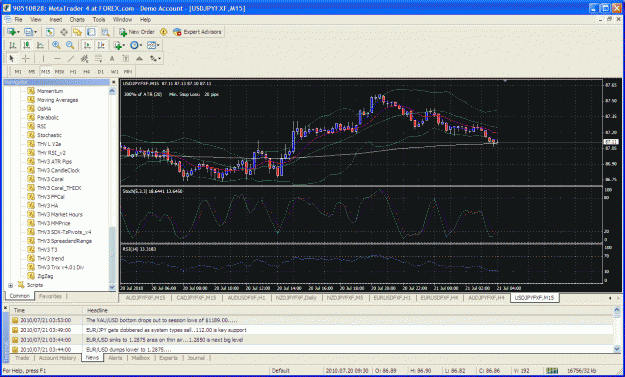Zoom in on the chart
Image resolution: width=625 pixels, height=377 pixels.
(56, 45)
